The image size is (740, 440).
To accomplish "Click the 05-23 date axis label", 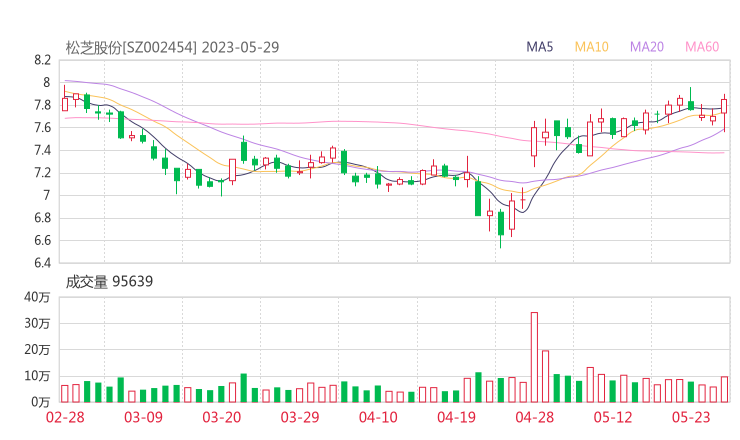I will point(691,417).
